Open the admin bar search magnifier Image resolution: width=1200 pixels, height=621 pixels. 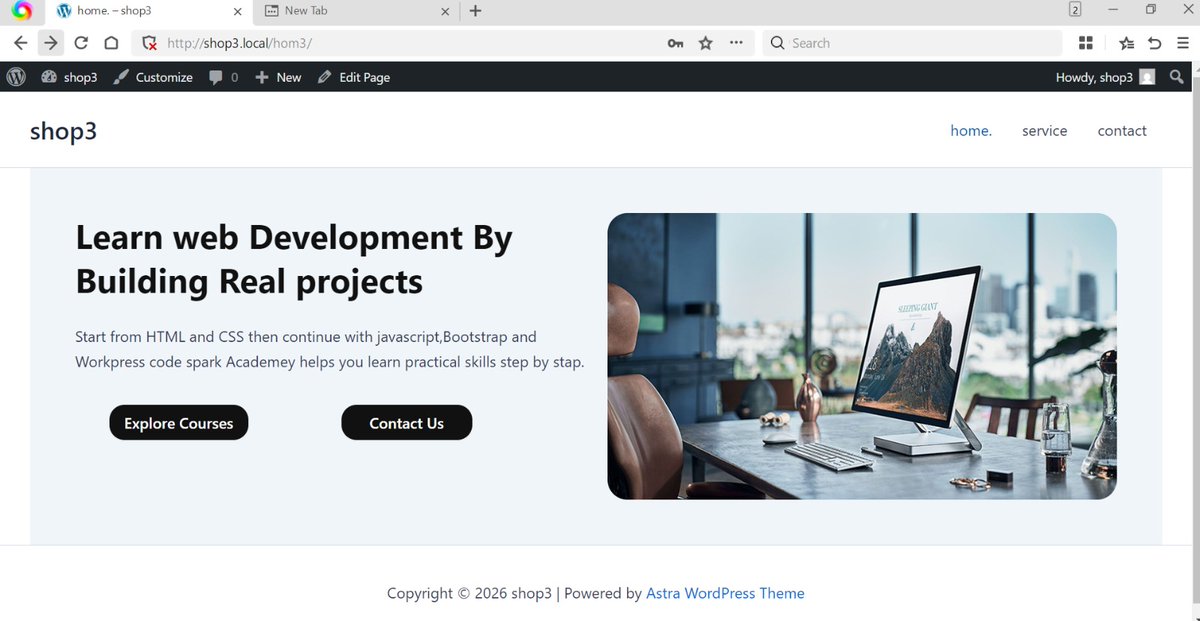pyautogui.click(x=1177, y=77)
